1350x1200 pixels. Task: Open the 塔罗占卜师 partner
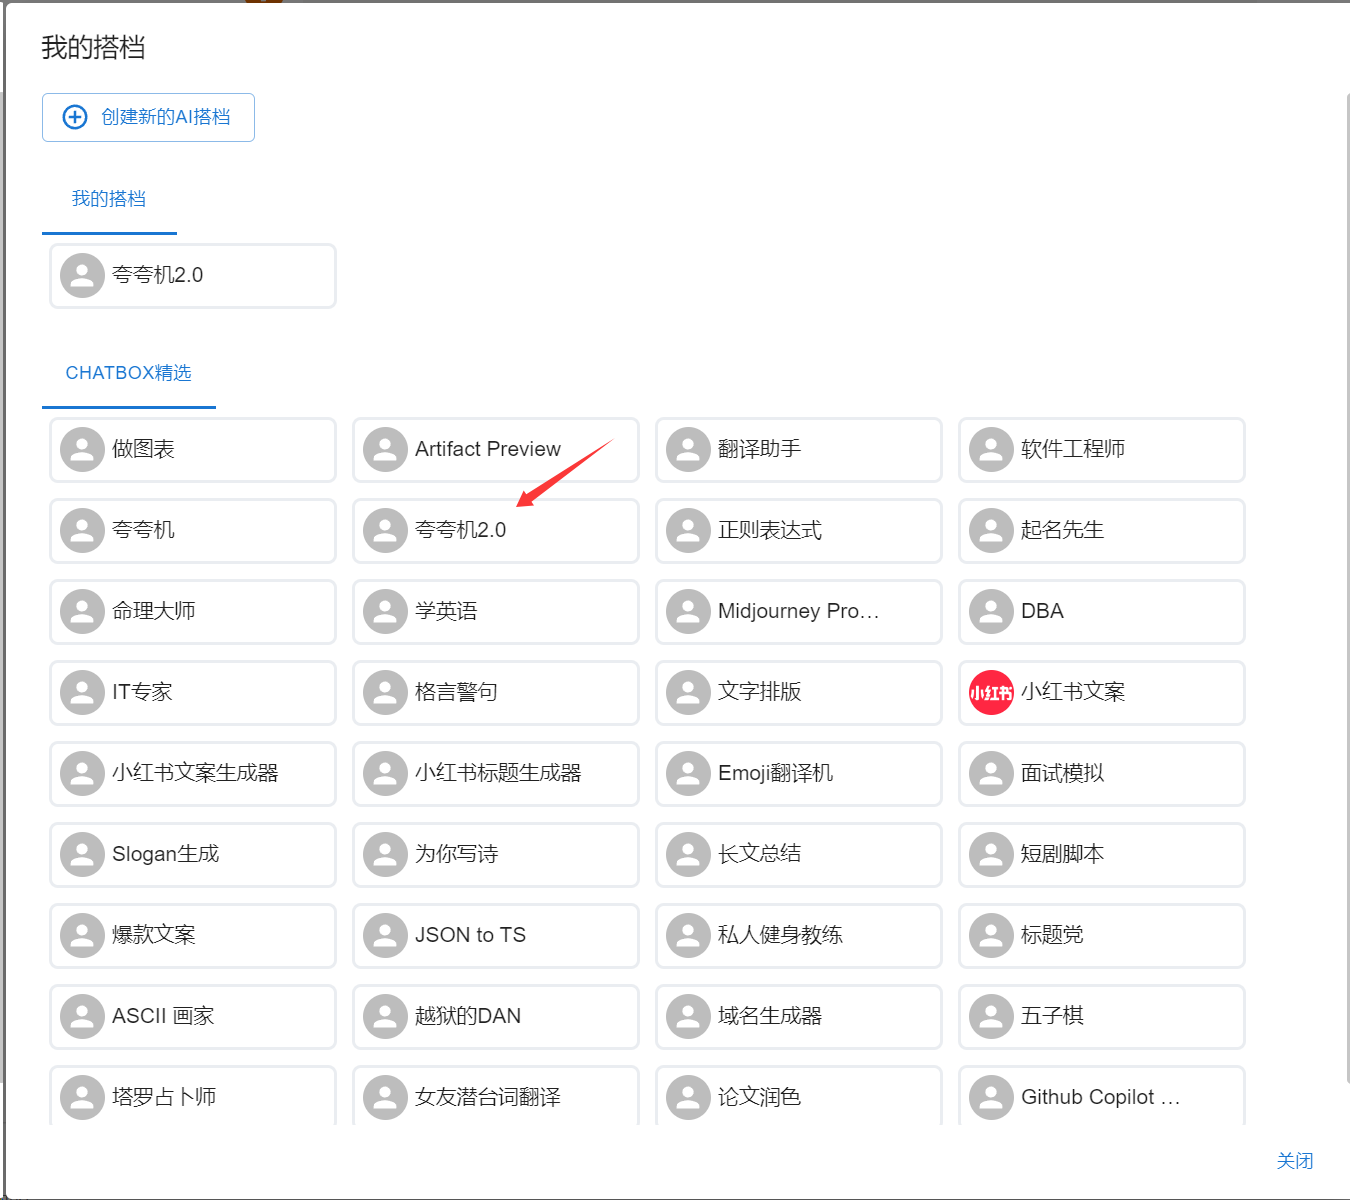193,1096
